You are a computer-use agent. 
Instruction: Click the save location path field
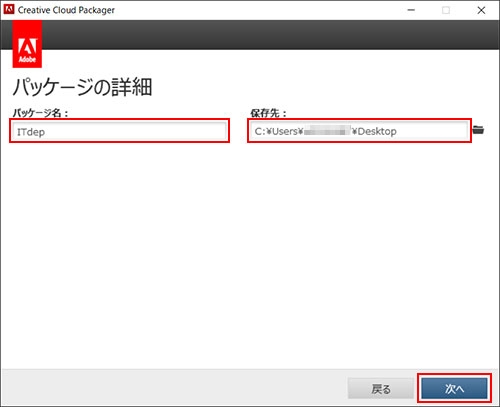pos(359,131)
